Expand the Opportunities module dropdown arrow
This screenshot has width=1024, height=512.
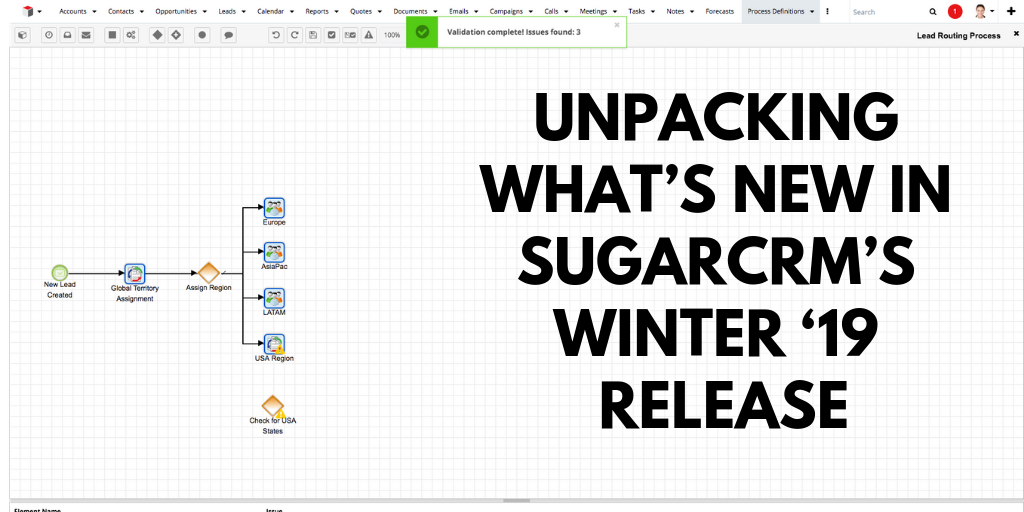204,12
